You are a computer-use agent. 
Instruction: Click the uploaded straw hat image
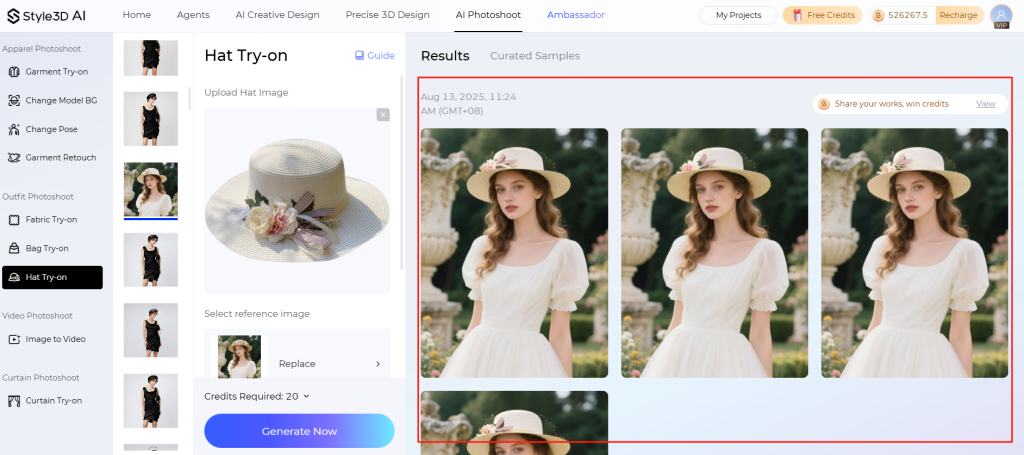click(x=297, y=200)
